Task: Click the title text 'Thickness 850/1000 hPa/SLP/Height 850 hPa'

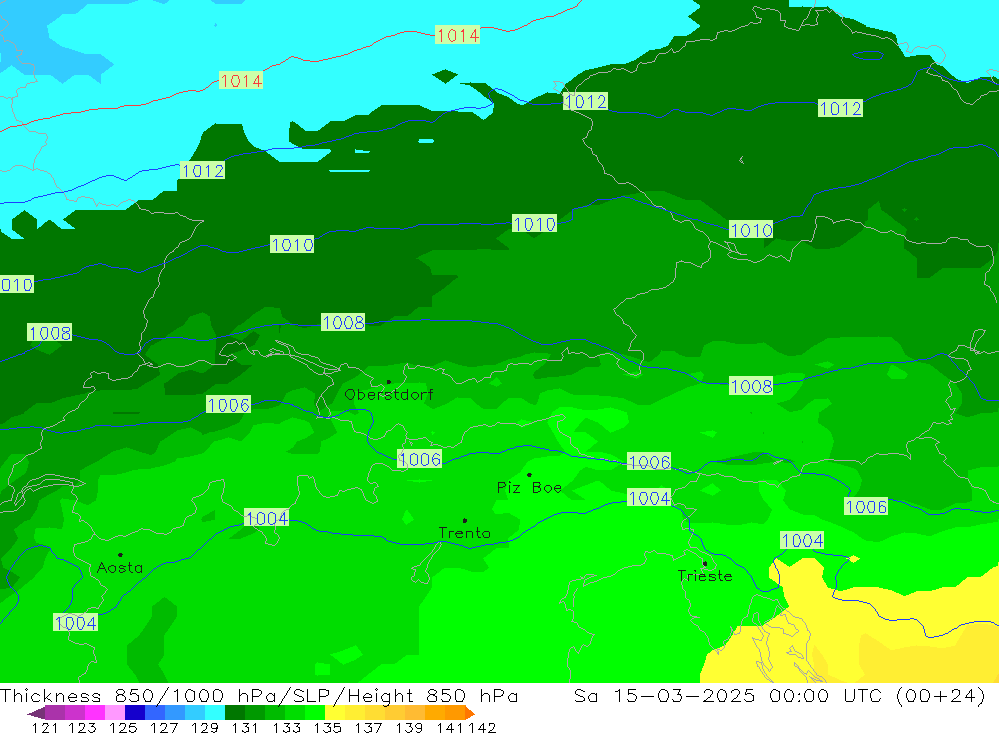Action: click(259, 695)
